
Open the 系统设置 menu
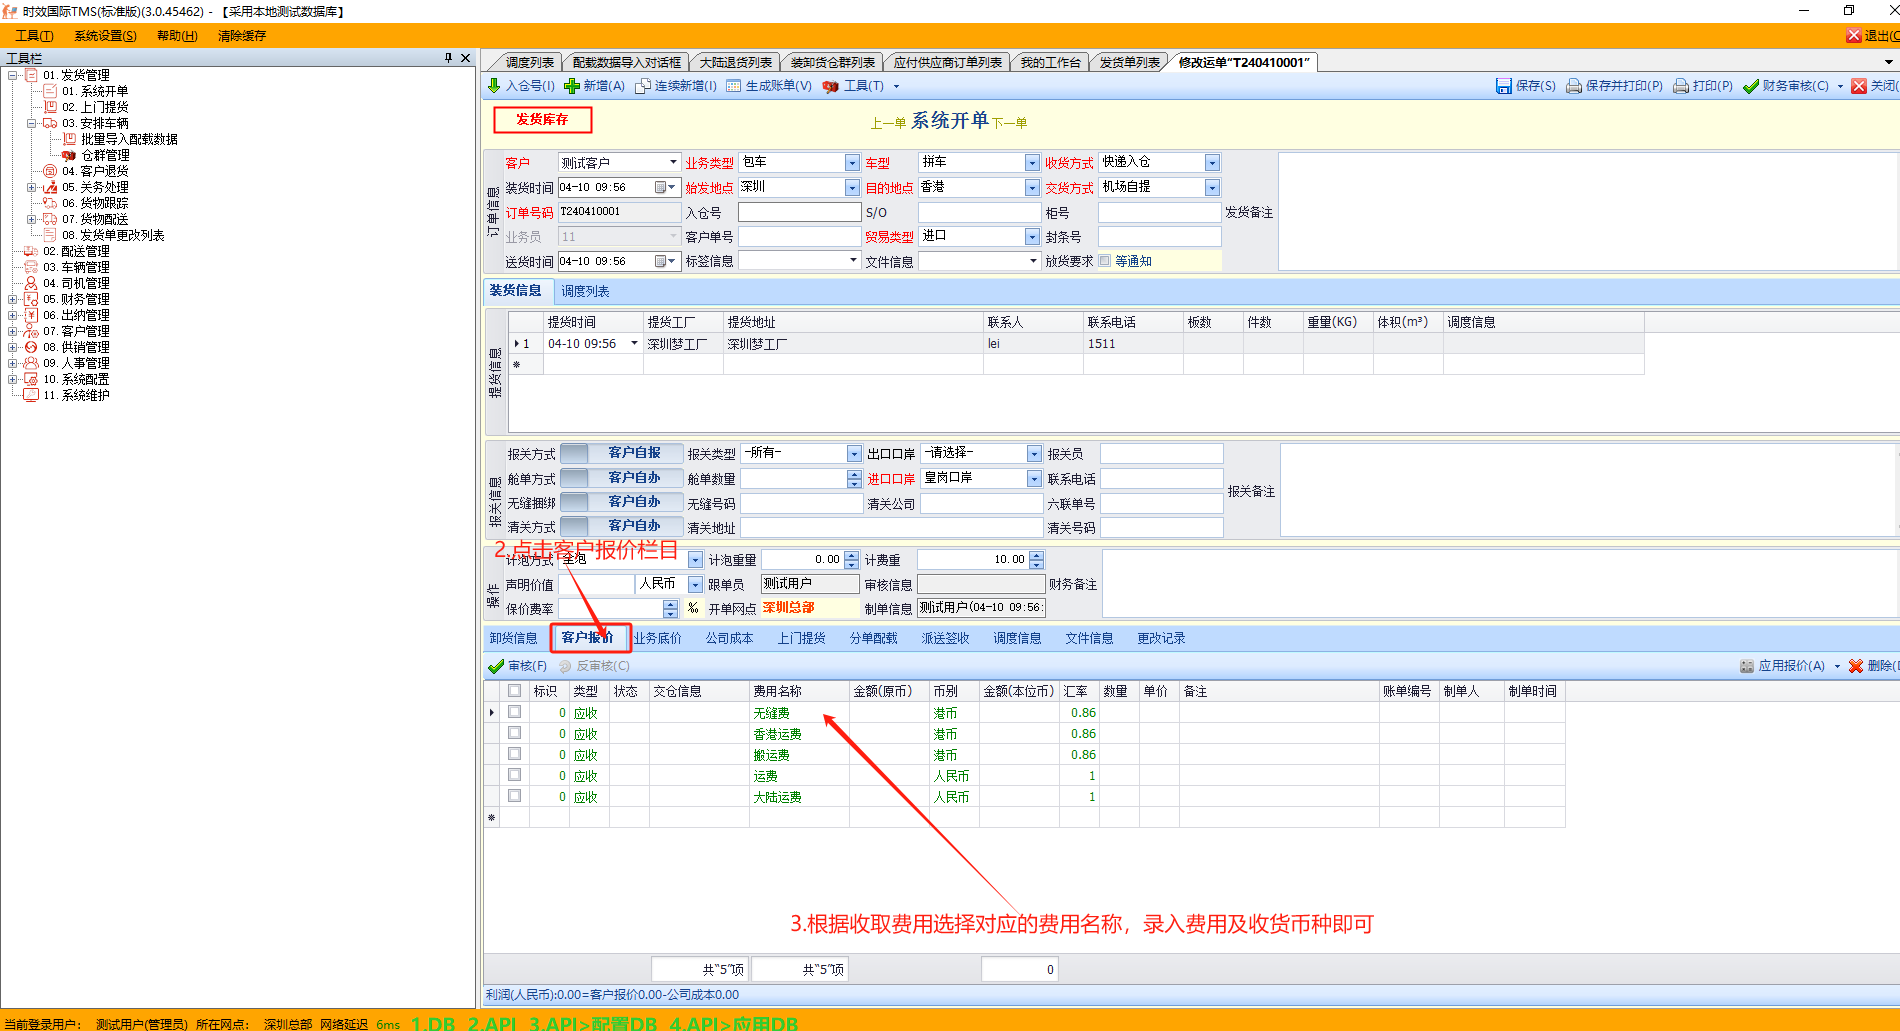pos(105,36)
